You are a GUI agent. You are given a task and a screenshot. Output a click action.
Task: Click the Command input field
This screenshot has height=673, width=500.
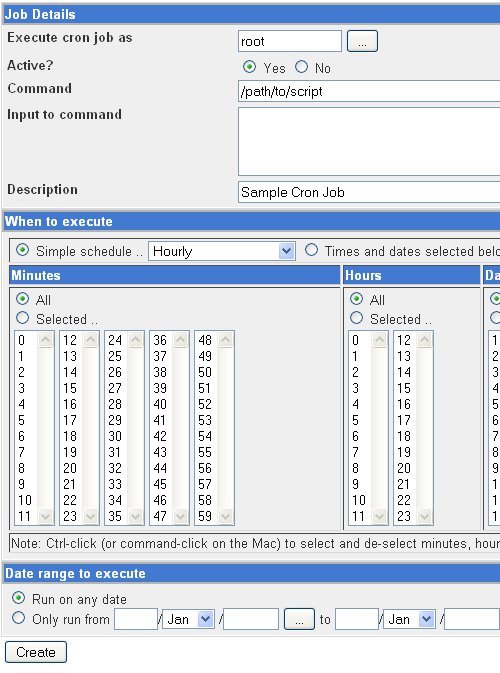[x=369, y=91]
